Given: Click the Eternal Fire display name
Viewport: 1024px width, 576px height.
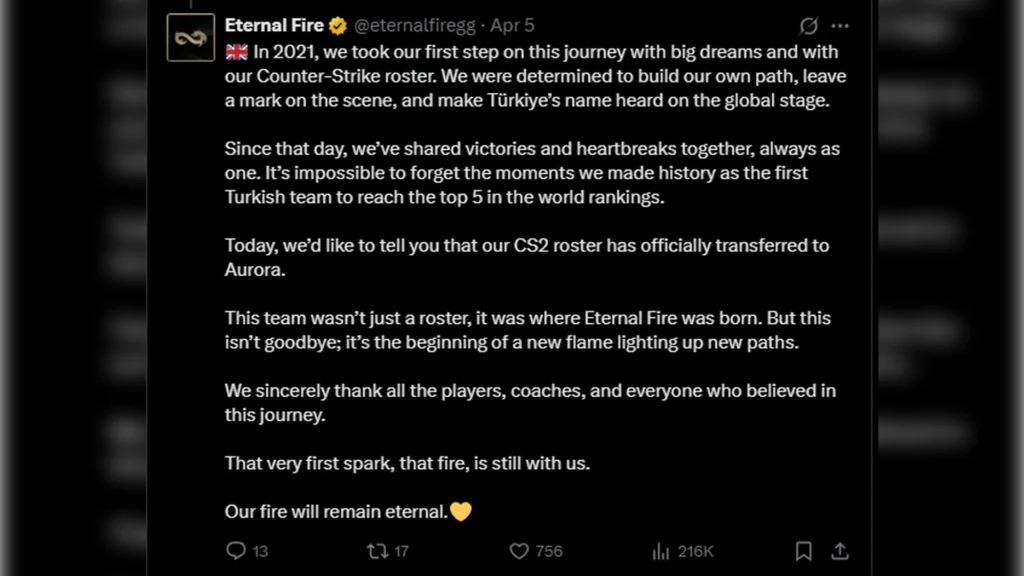Looking at the screenshot, I should (x=274, y=25).
